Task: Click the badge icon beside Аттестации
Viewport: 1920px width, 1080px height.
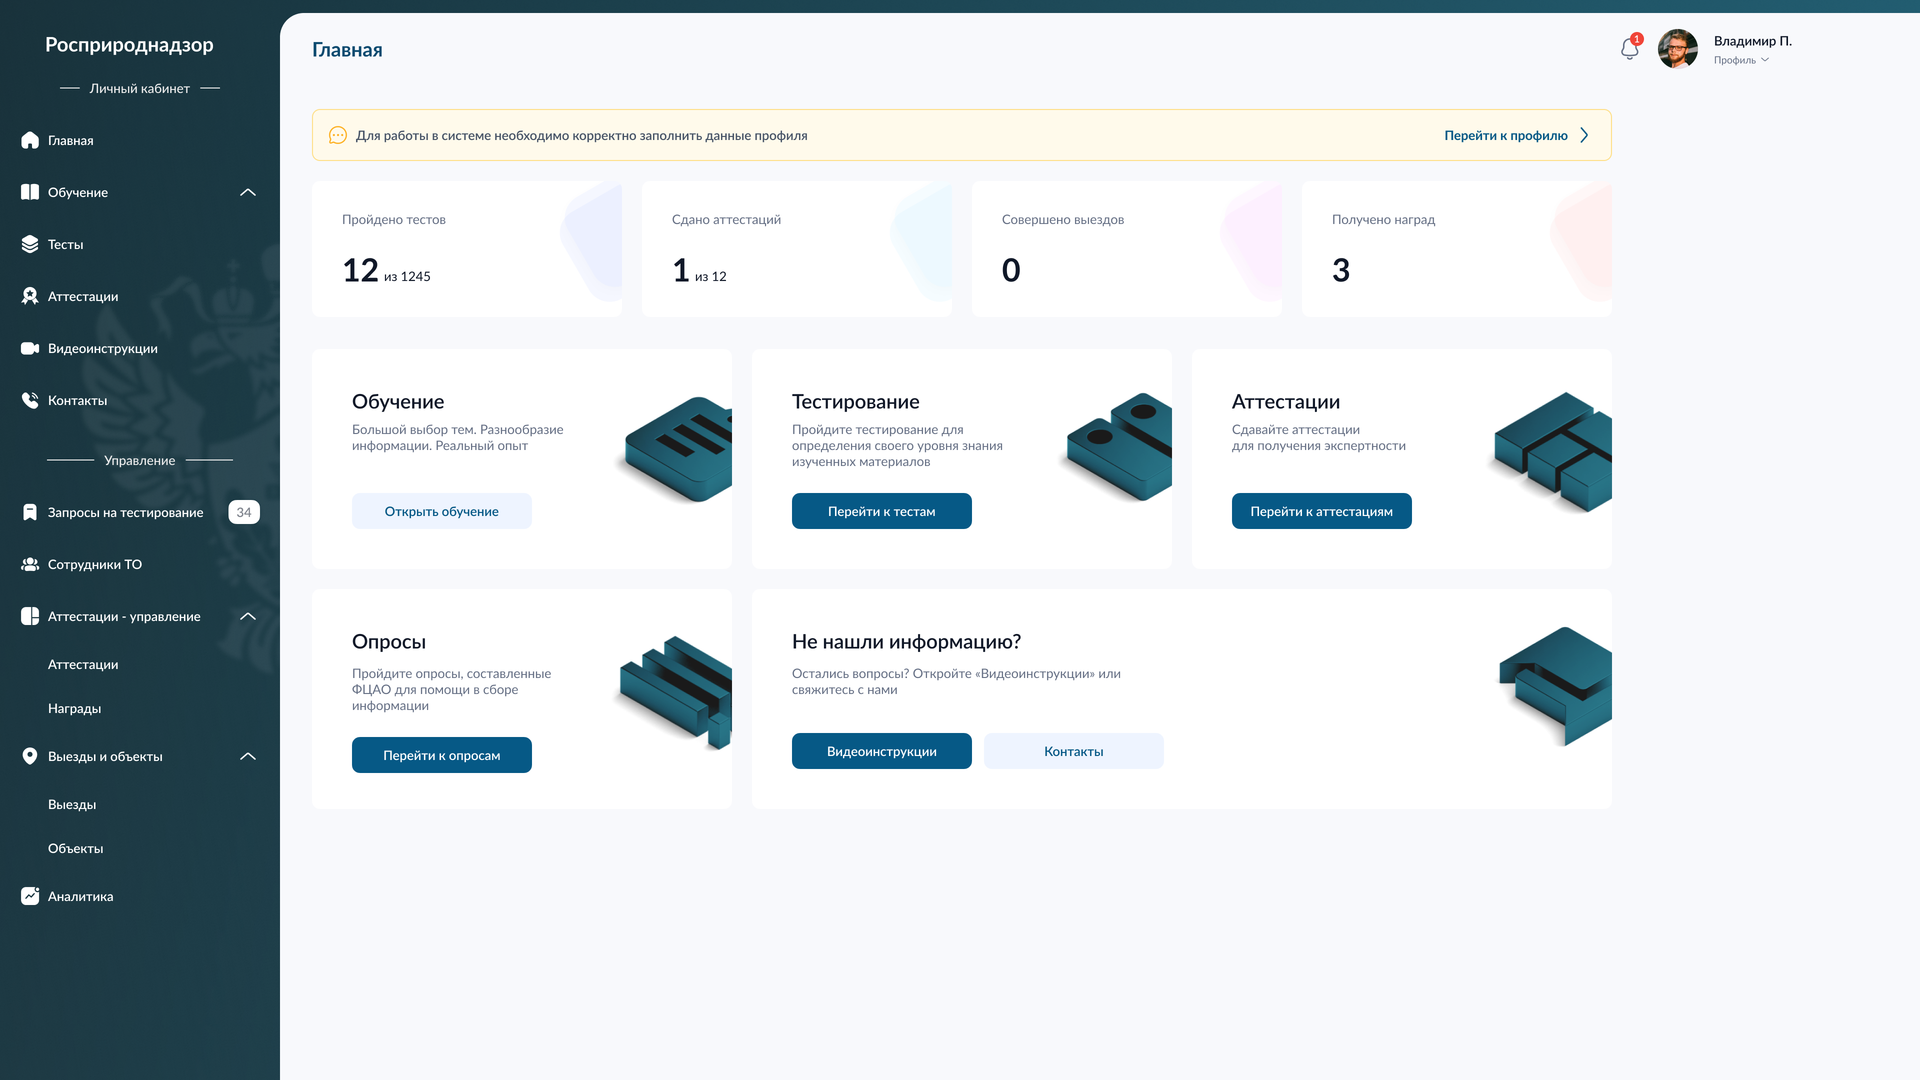Action: pyautogui.click(x=30, y=297)
